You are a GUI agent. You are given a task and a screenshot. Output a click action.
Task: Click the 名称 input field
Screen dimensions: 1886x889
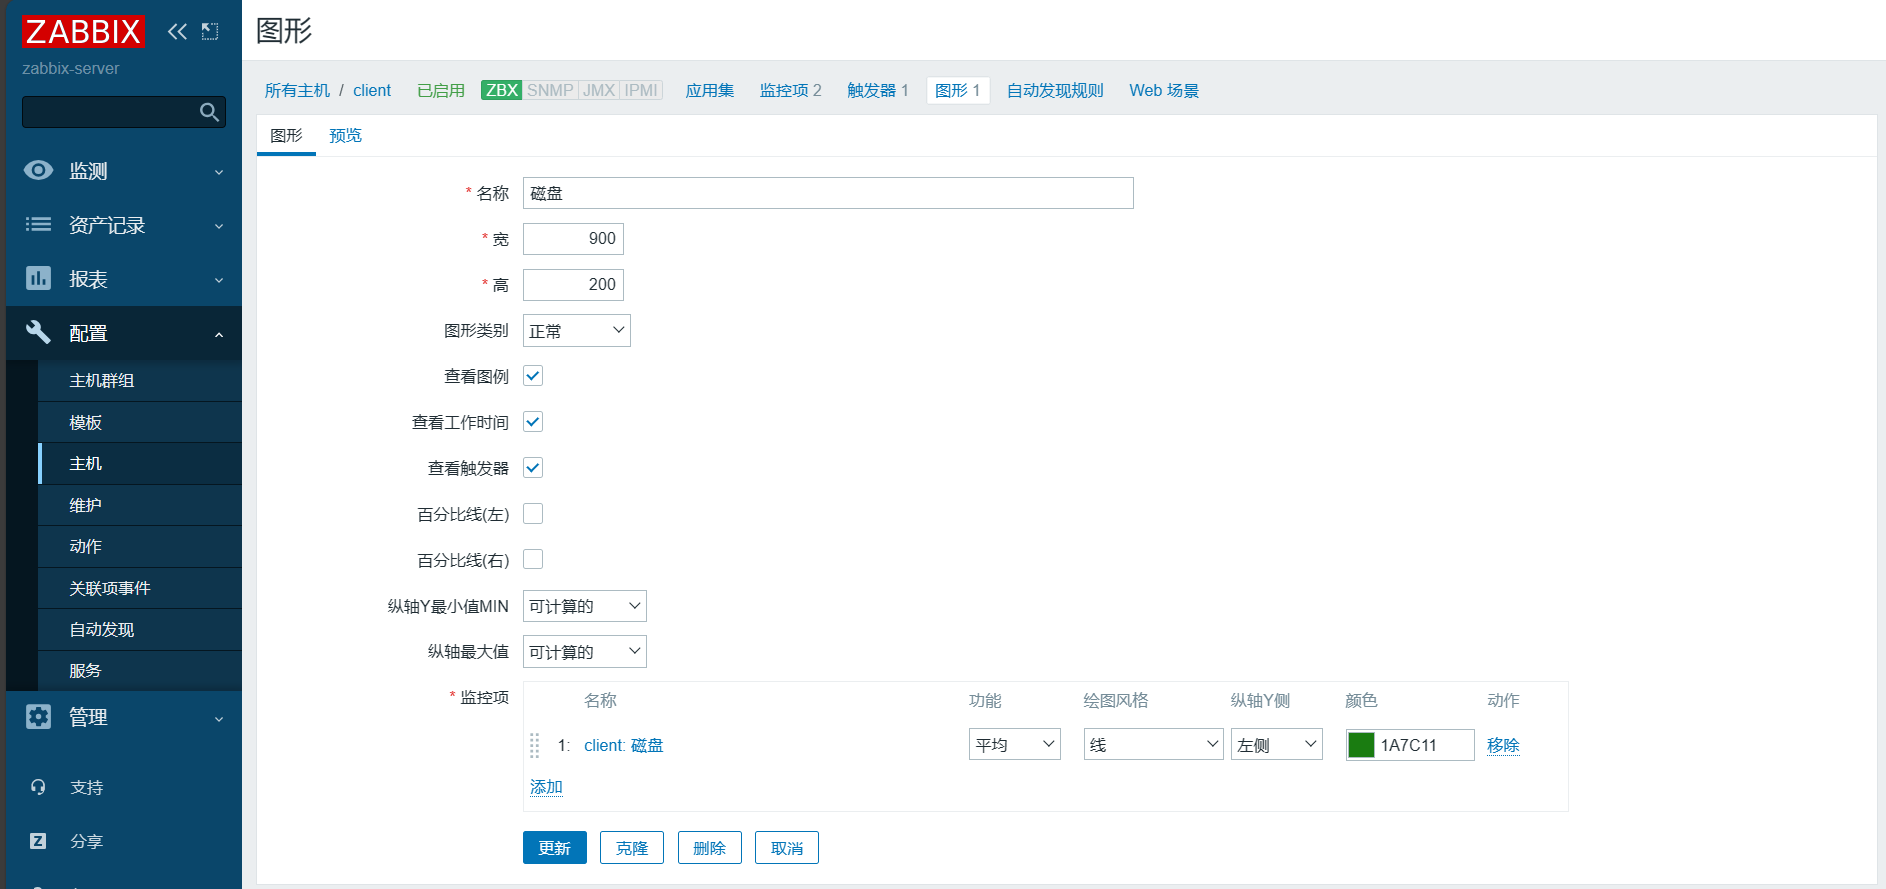[828, 193]
